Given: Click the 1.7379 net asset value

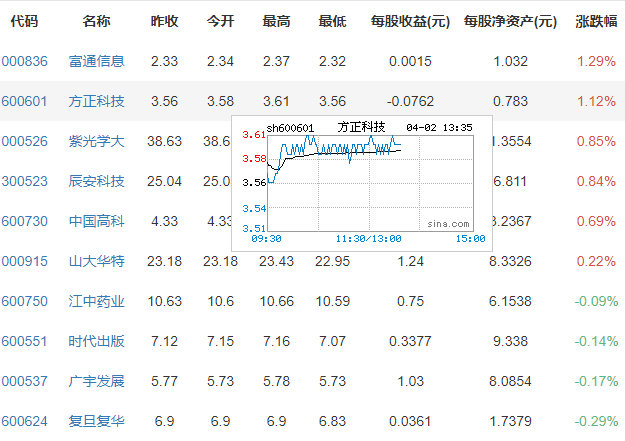Looking at the screenshot, I should pyautogui.click(x=510, y=421).
